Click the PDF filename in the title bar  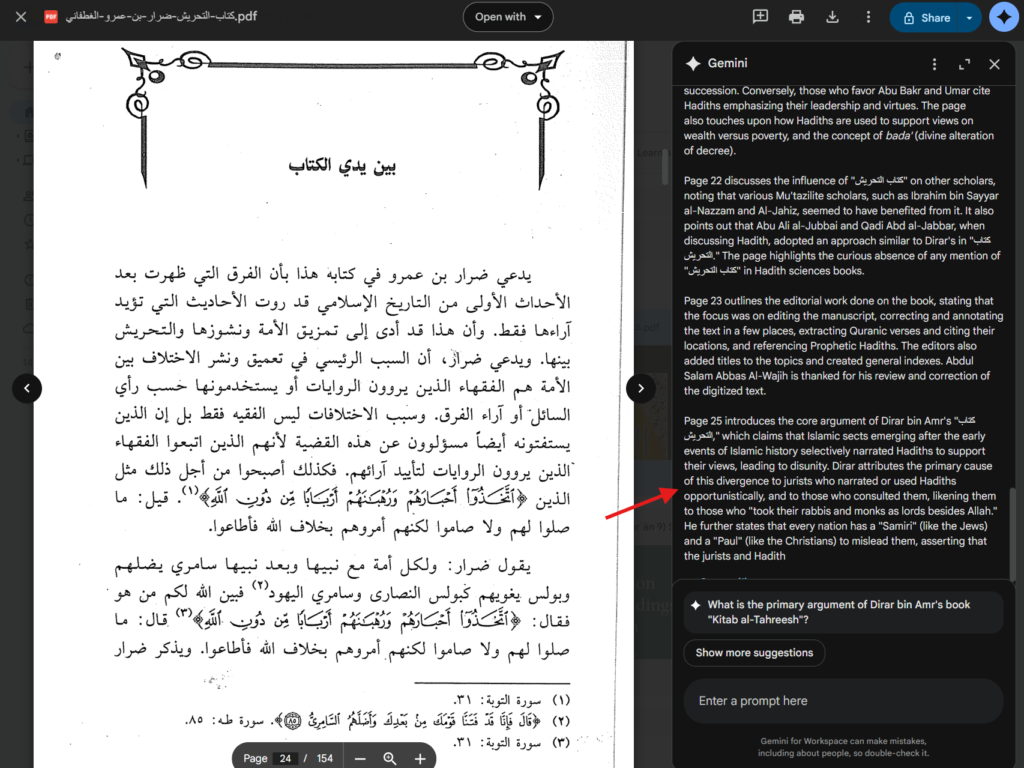coord(161,16)
